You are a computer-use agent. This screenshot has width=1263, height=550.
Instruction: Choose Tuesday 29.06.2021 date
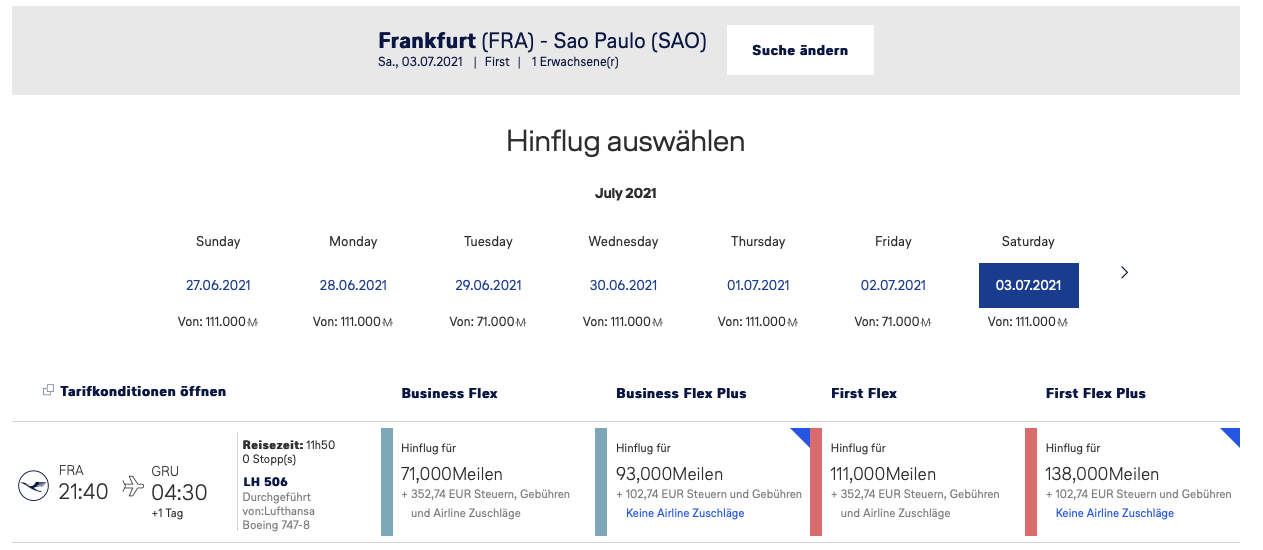pyautogui.click(x=488, y=285)
